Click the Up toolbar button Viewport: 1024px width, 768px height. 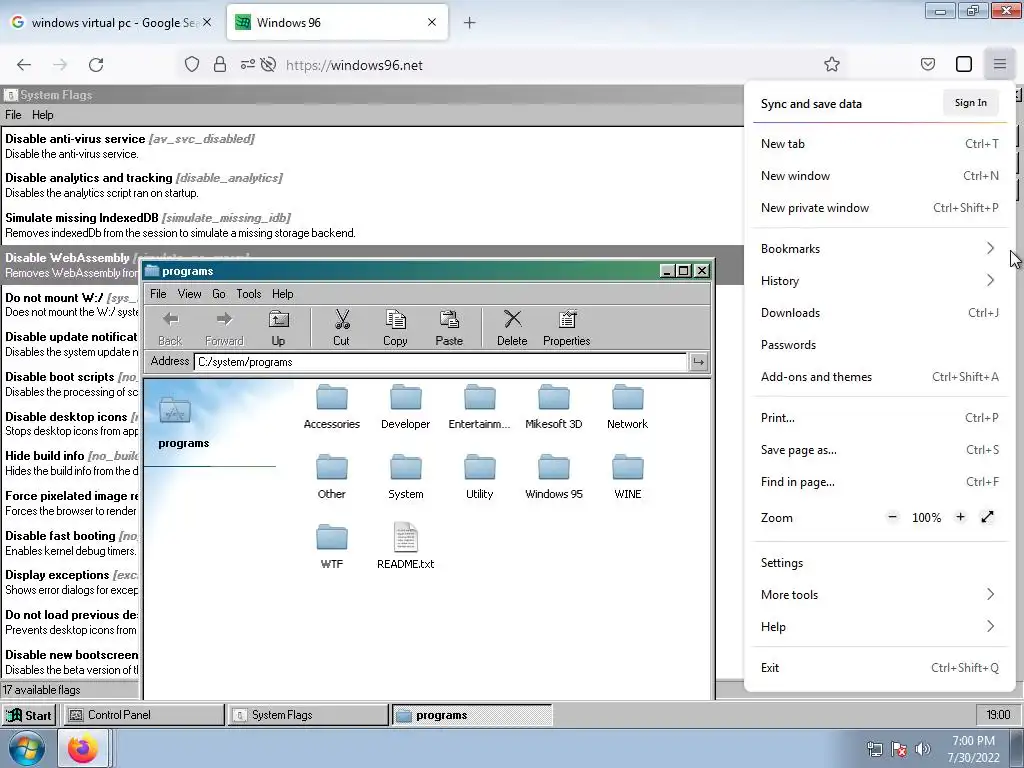tap(279, 328)
